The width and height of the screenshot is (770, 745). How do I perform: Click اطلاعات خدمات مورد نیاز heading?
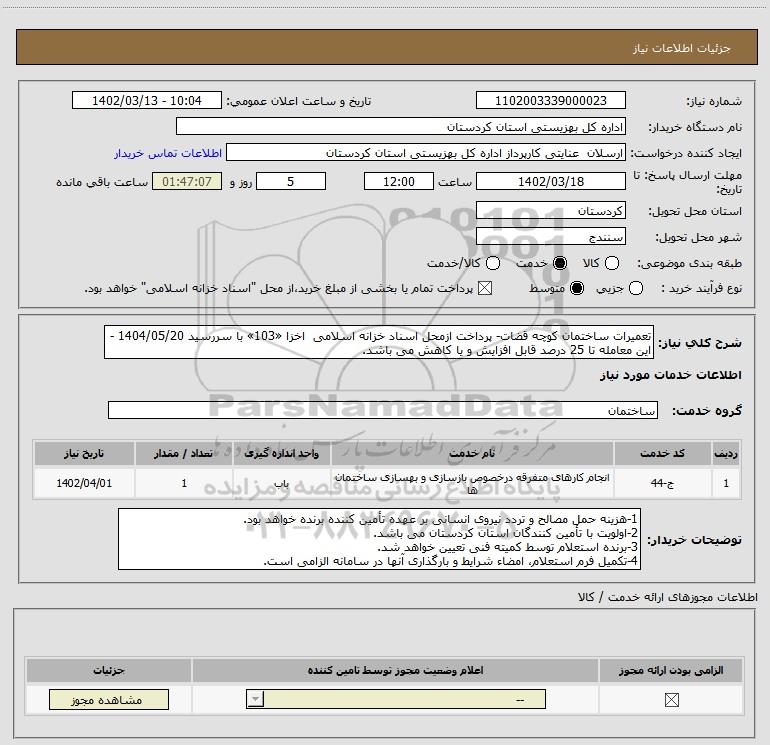click(671, 375)
